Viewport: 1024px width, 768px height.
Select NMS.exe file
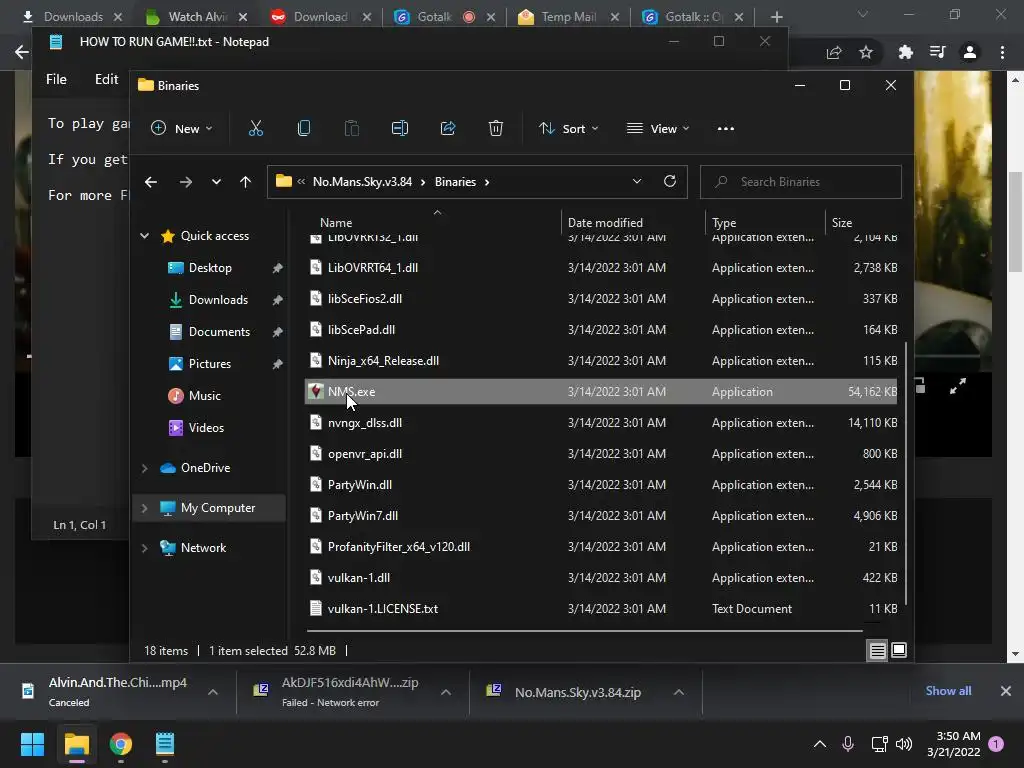click(x=600, y=392)
